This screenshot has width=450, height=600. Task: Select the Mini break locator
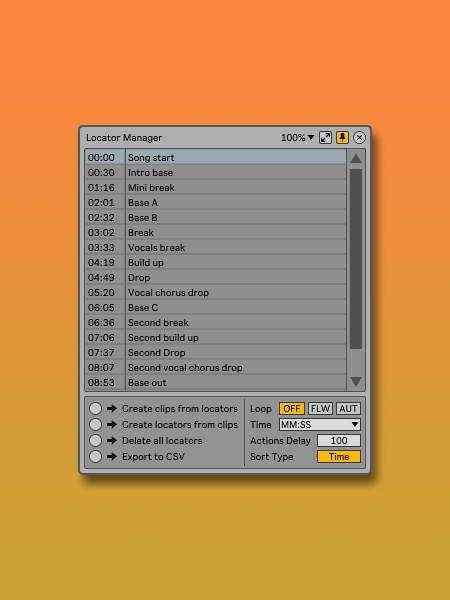point(236,188)
